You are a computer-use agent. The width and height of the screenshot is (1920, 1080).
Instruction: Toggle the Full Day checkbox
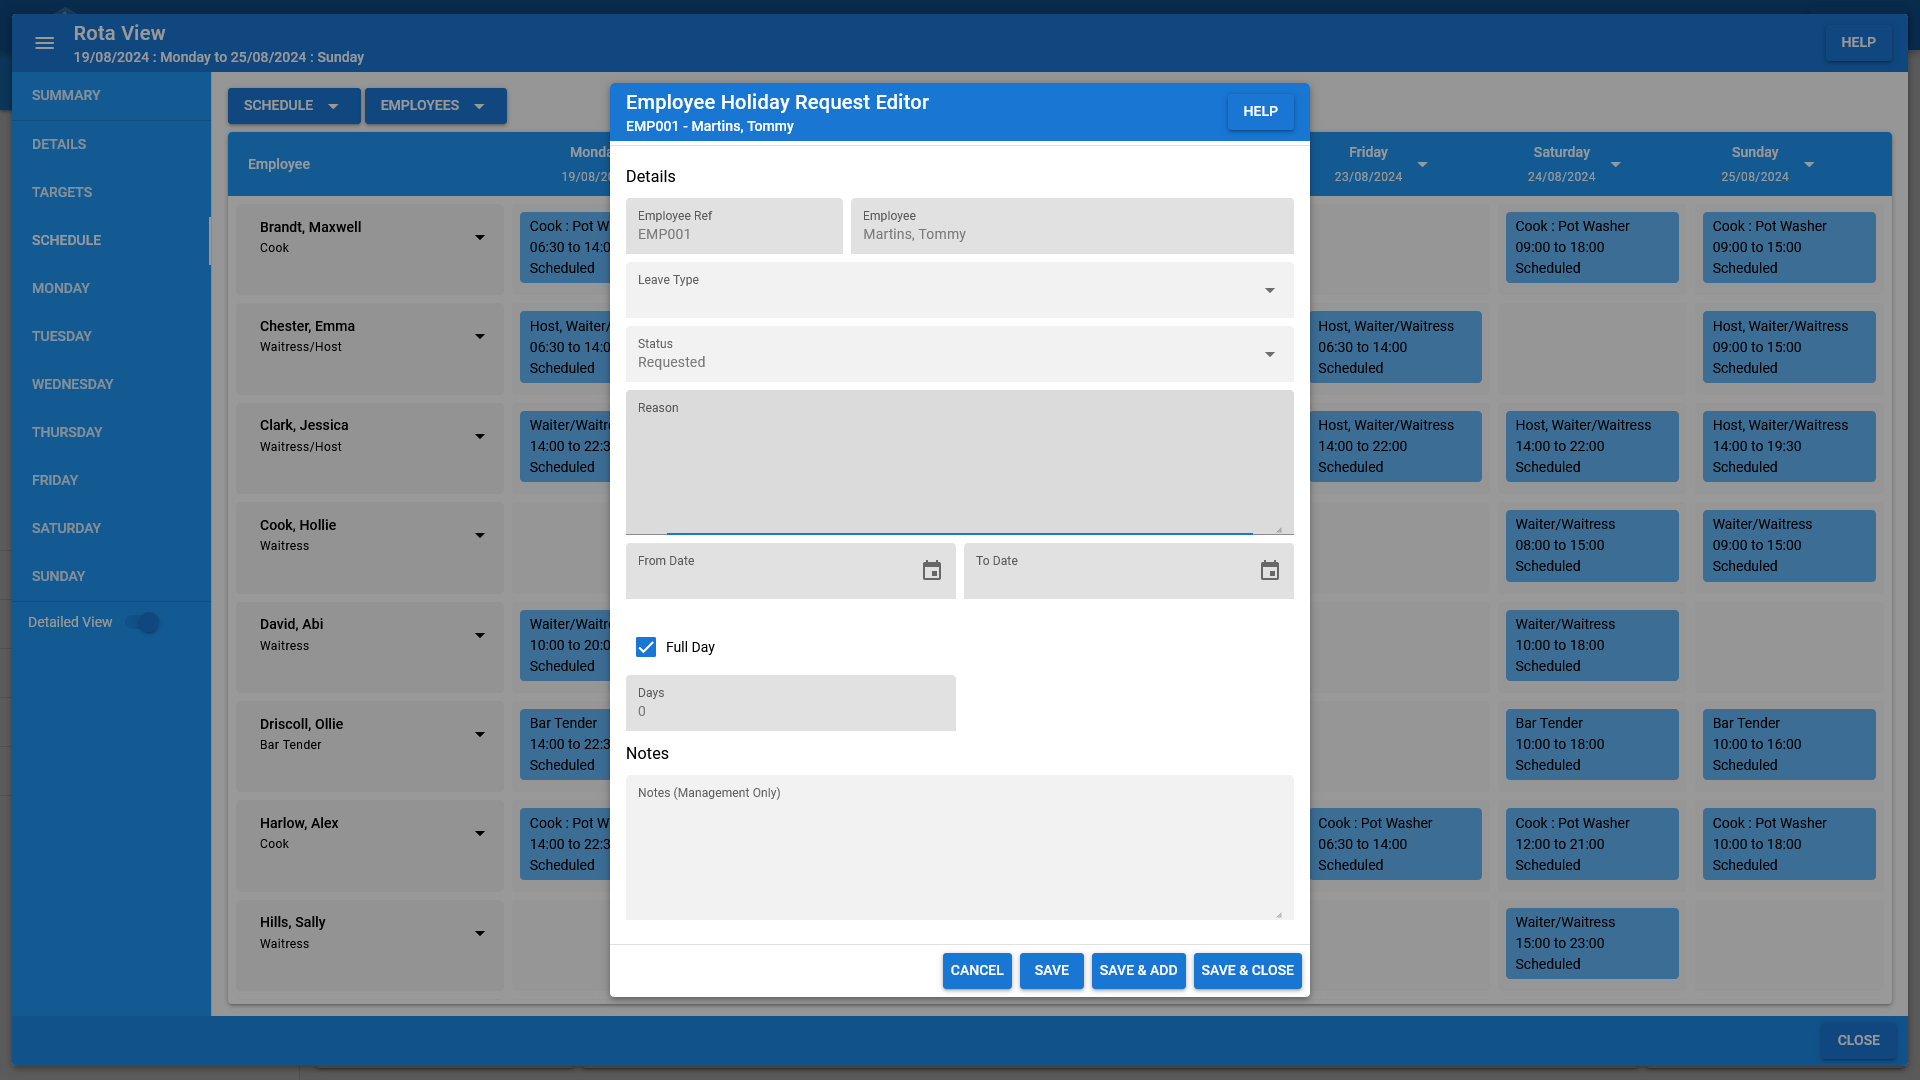pyautogui.click(x=646, y=647)
